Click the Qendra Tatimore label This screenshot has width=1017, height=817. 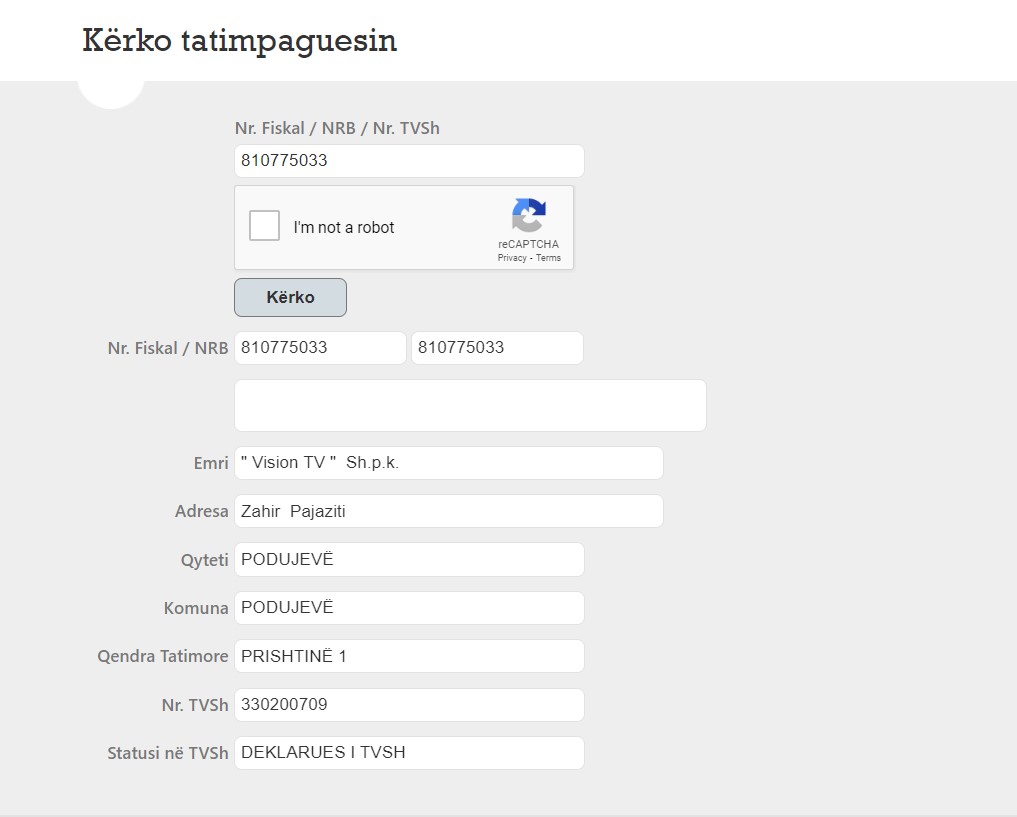163,656
